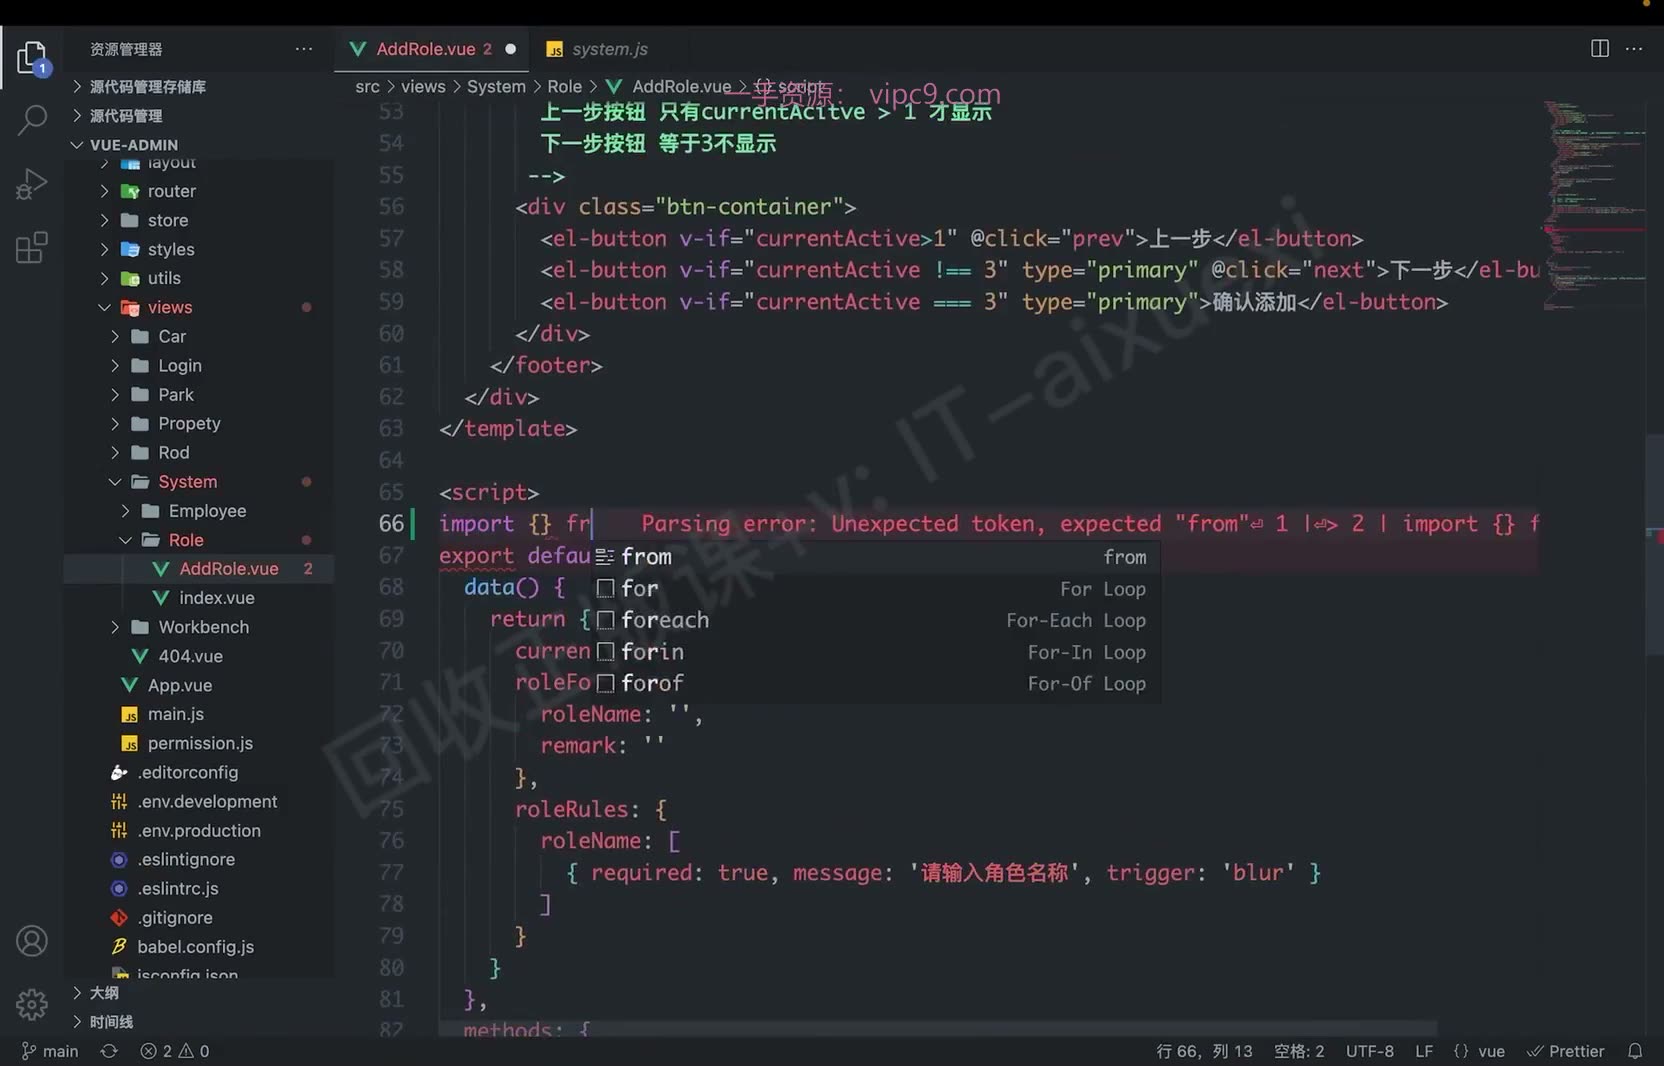This screenshot has height=1066, width=1664.
Task: Click the code minimap preview
Action: (x=1594, y=205)
